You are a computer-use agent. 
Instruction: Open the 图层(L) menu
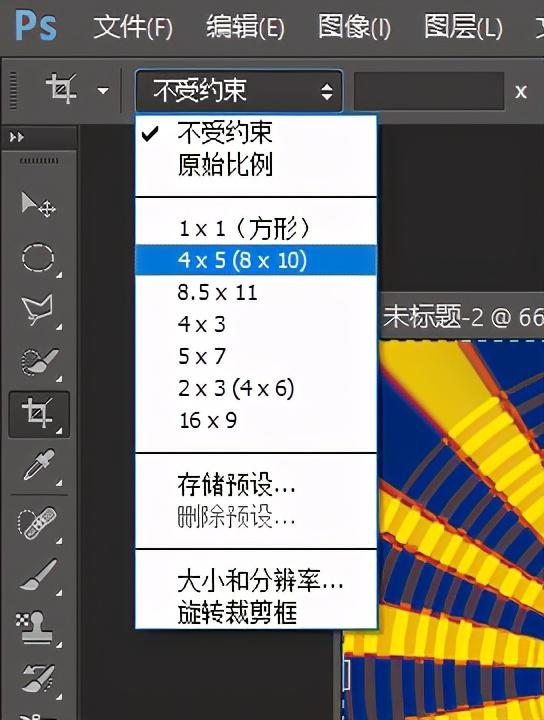click(x=463, y=27)
